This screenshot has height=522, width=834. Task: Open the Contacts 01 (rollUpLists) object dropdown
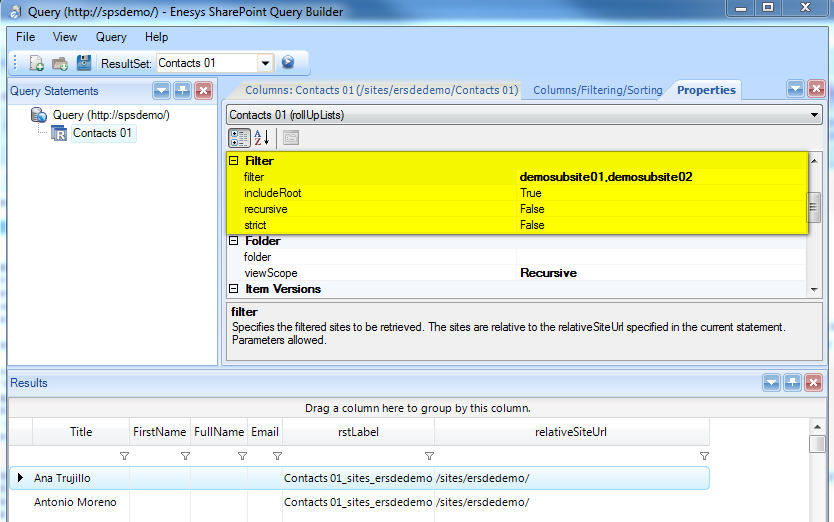pos(814,115)
